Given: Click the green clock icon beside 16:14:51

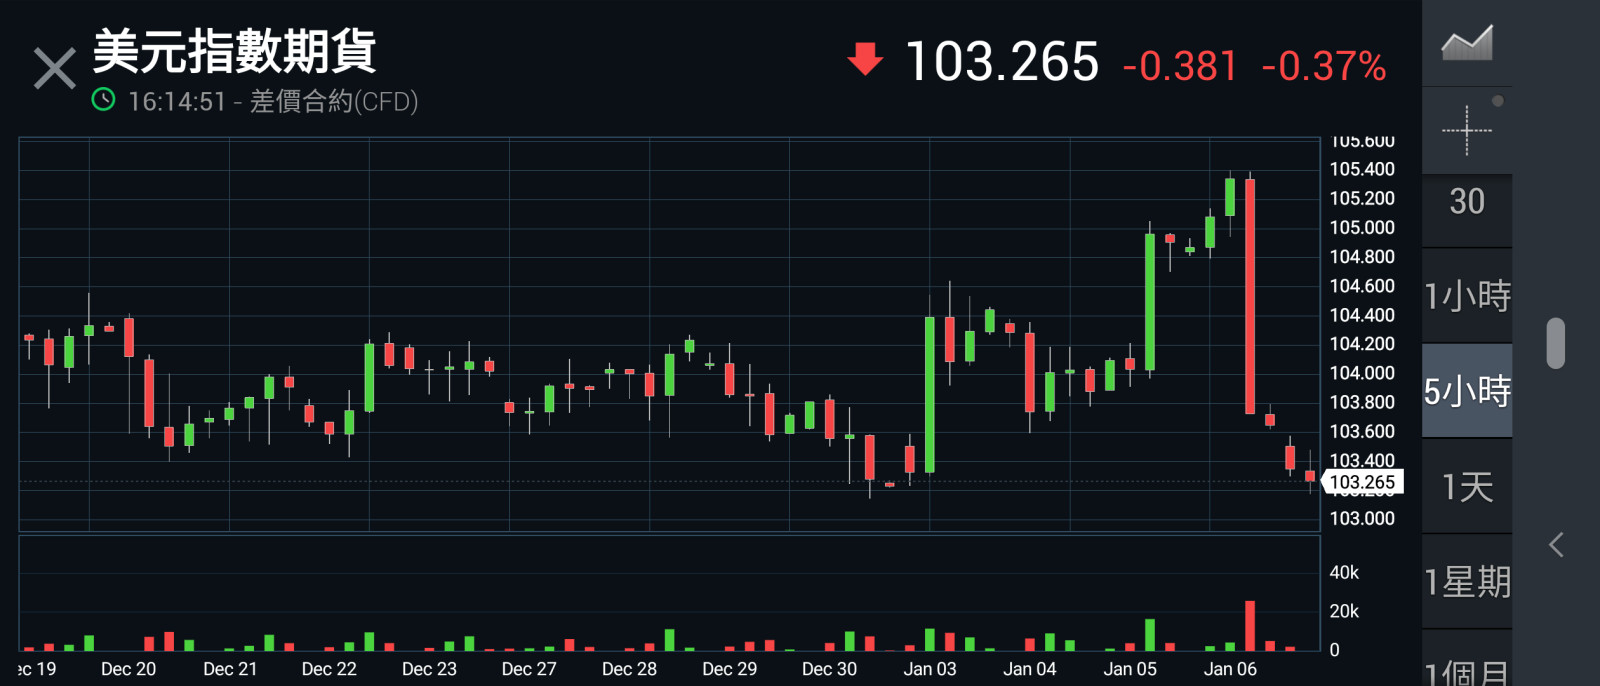Looking at the screenshot, I should click(x=103, y=100).
